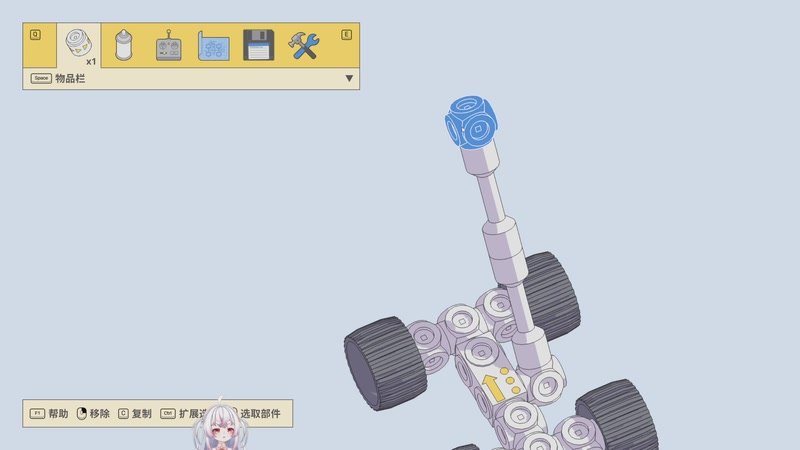Click the 移除 remove label
This screenshot has height=450, width=800.
pyautogui.click(x=99, y=413)
